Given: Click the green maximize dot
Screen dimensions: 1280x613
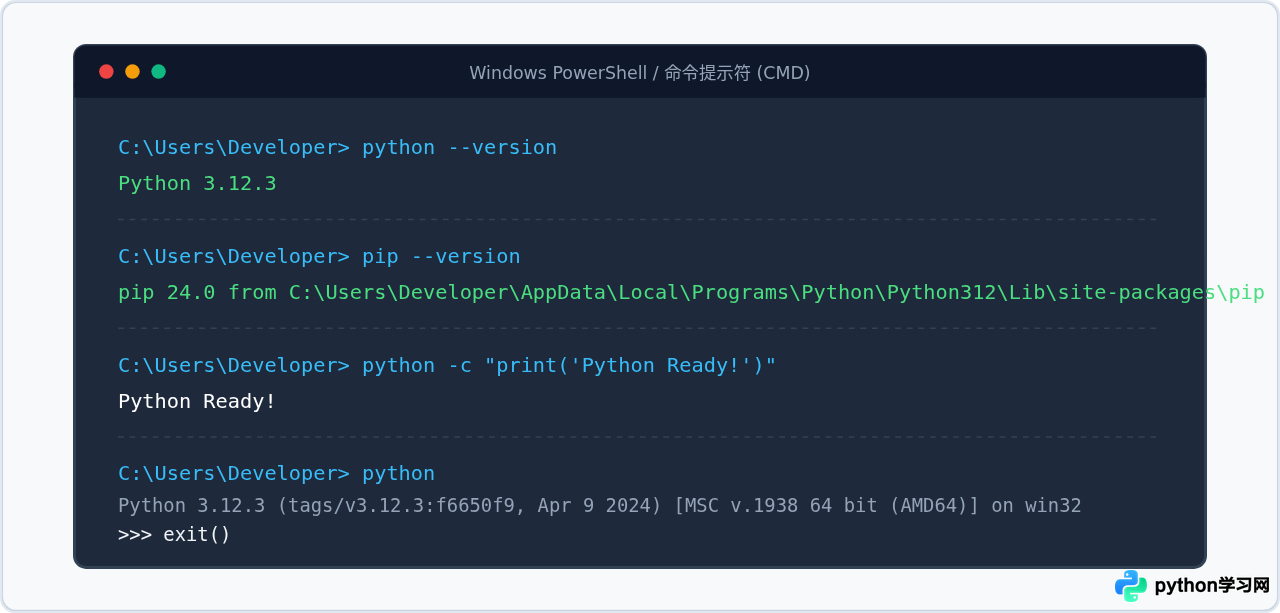Looking at the screenshot, I should click(158, 71).
